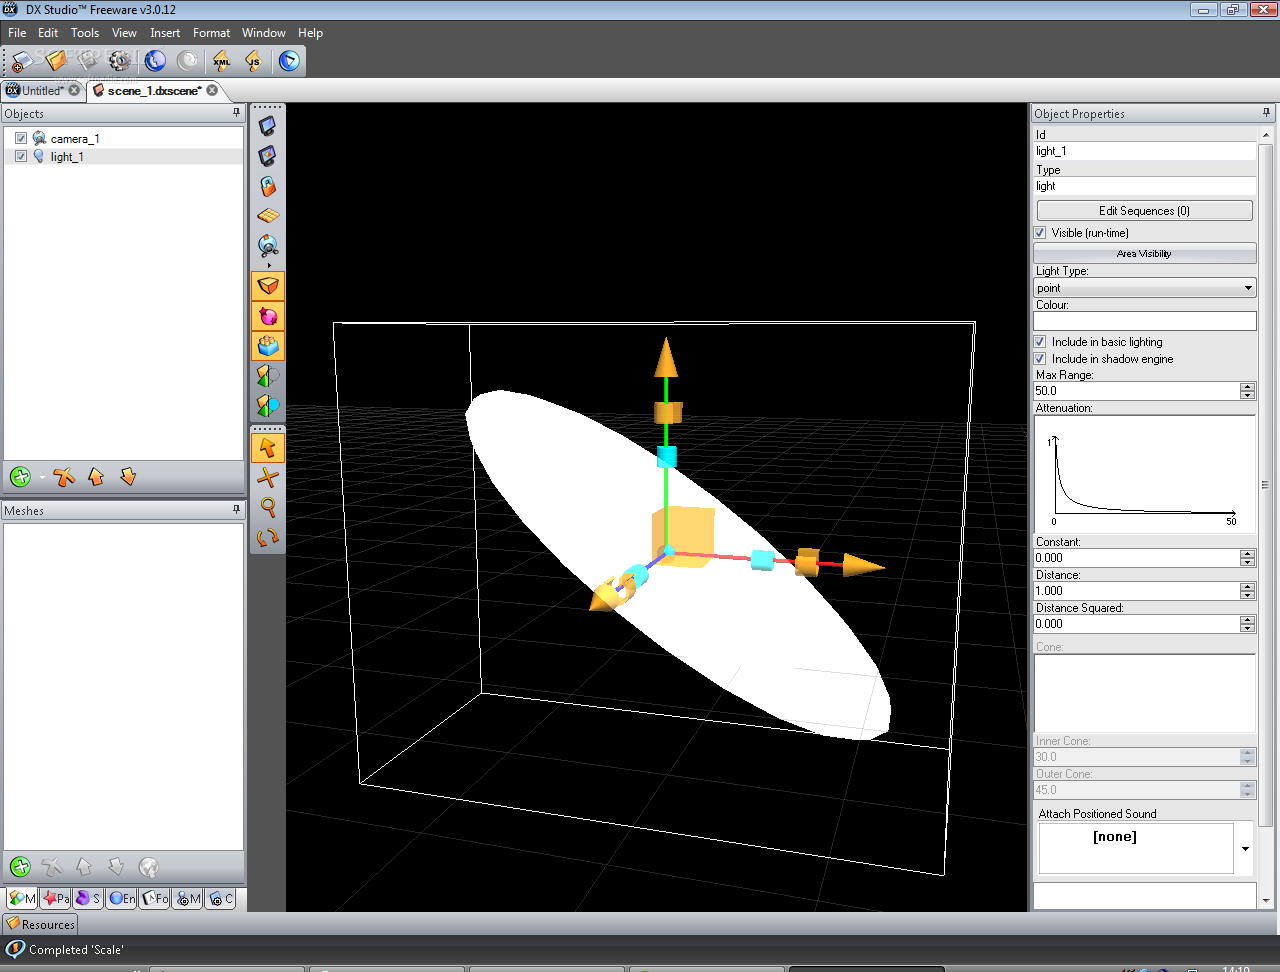Toggle the orange box wireframe icon
Screen dimensions: 1280x972
tap(268, 286)
